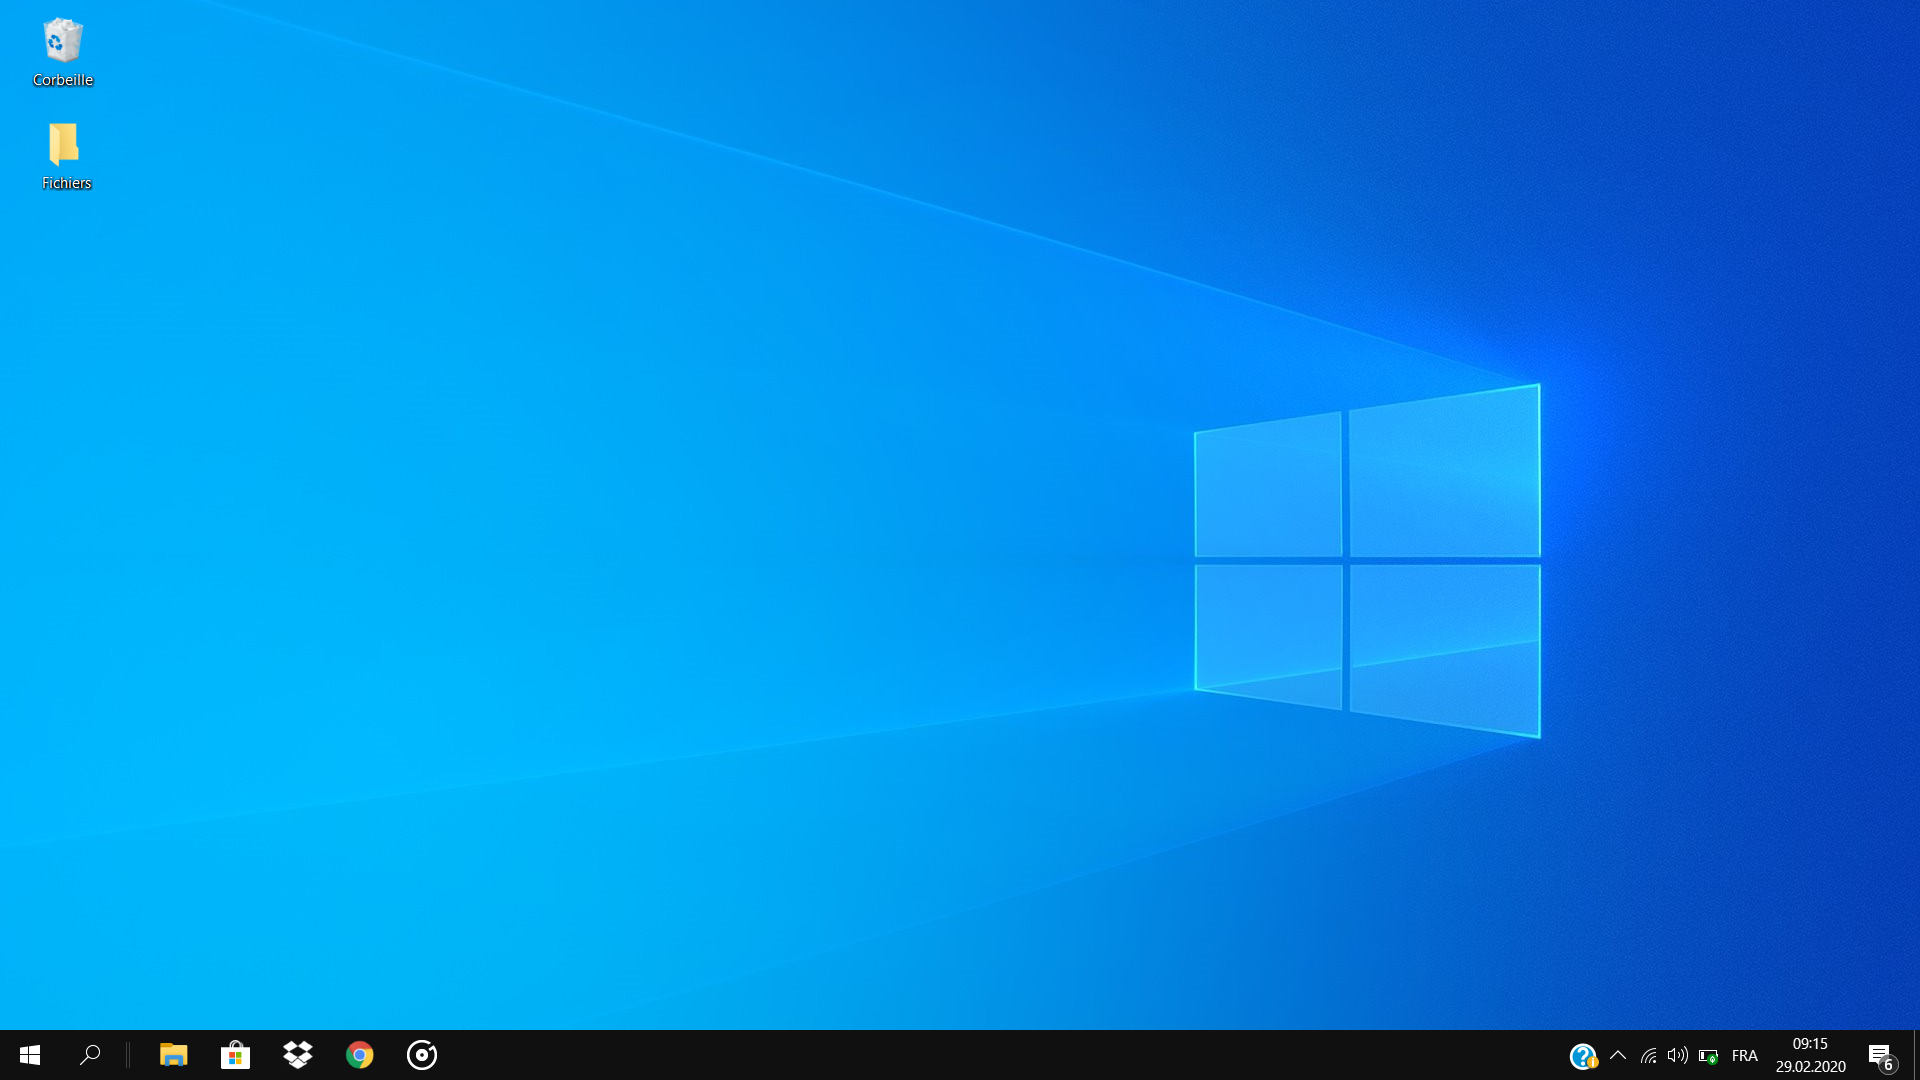Viewport: 1920px width, 1080px height.
Task: Click Show desktop sliver at taskbar edge
Action: [x=1916, y=1055]
